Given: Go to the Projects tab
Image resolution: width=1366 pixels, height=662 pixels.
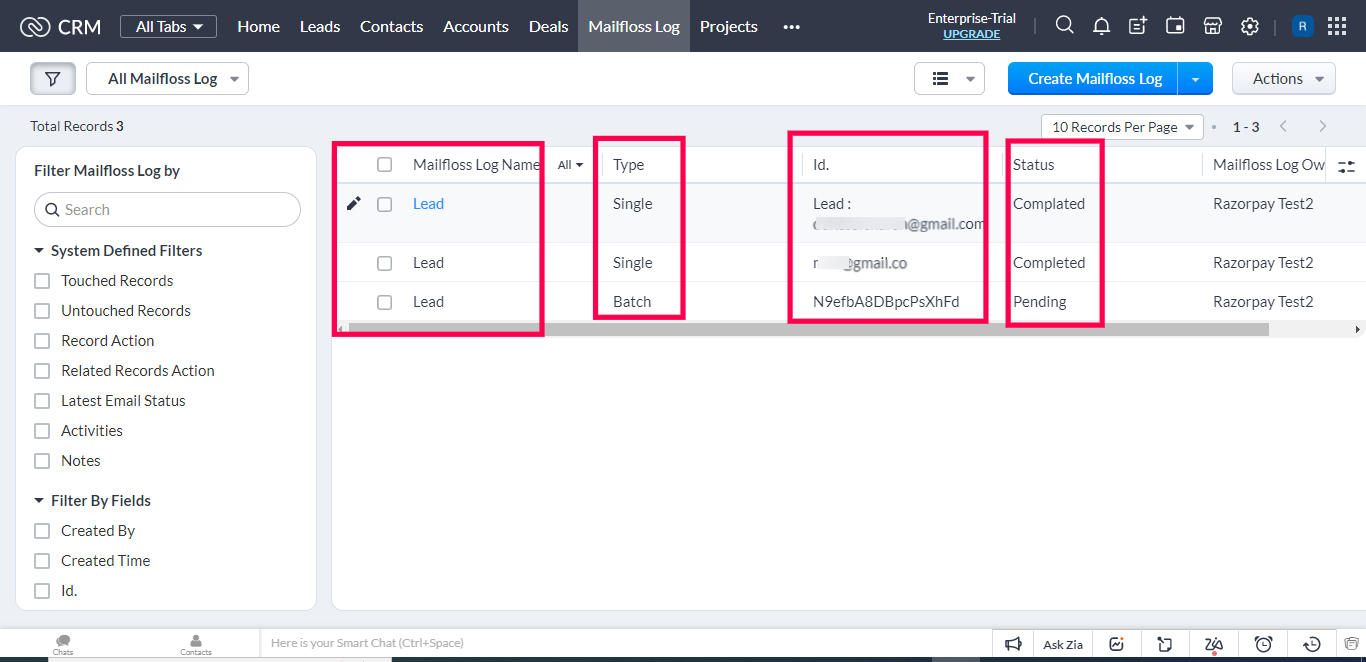Looking at the screenshot, I should pyautogui.click(x=728, y=26).
